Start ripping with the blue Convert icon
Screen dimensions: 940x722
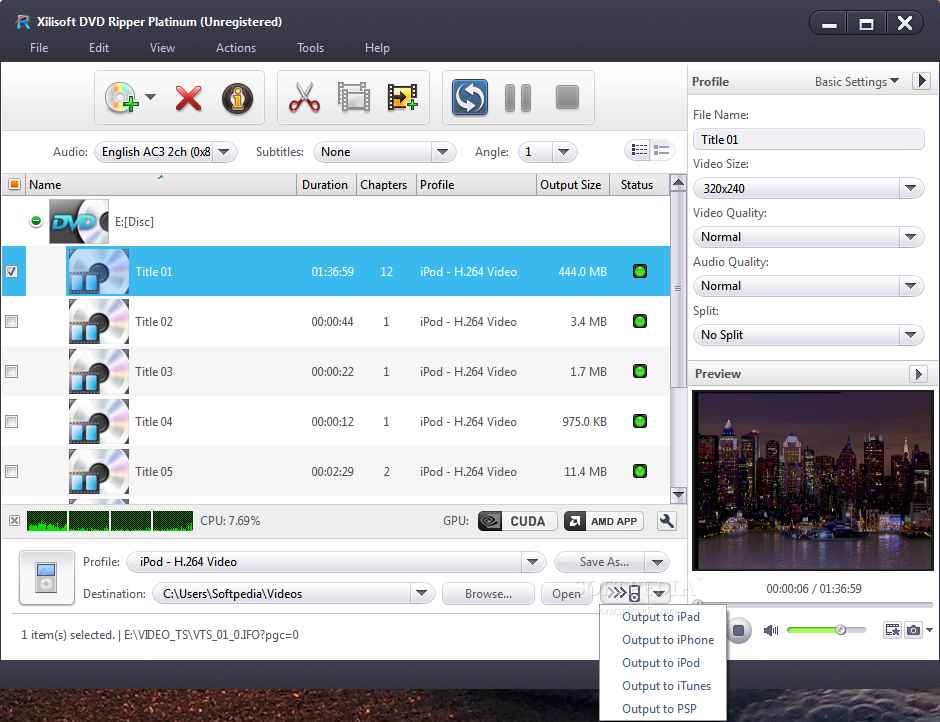(469, 97)
